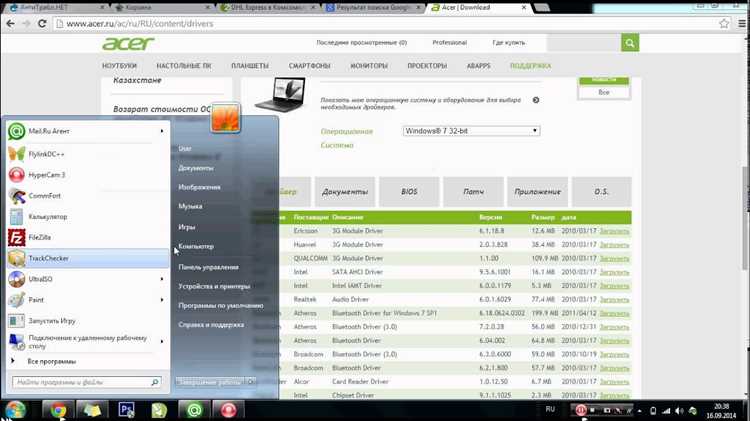The width and height of the screenshot is (750, 421).
Task: Expand the Paint recent files arrow
Action: (x=162, y=300)
